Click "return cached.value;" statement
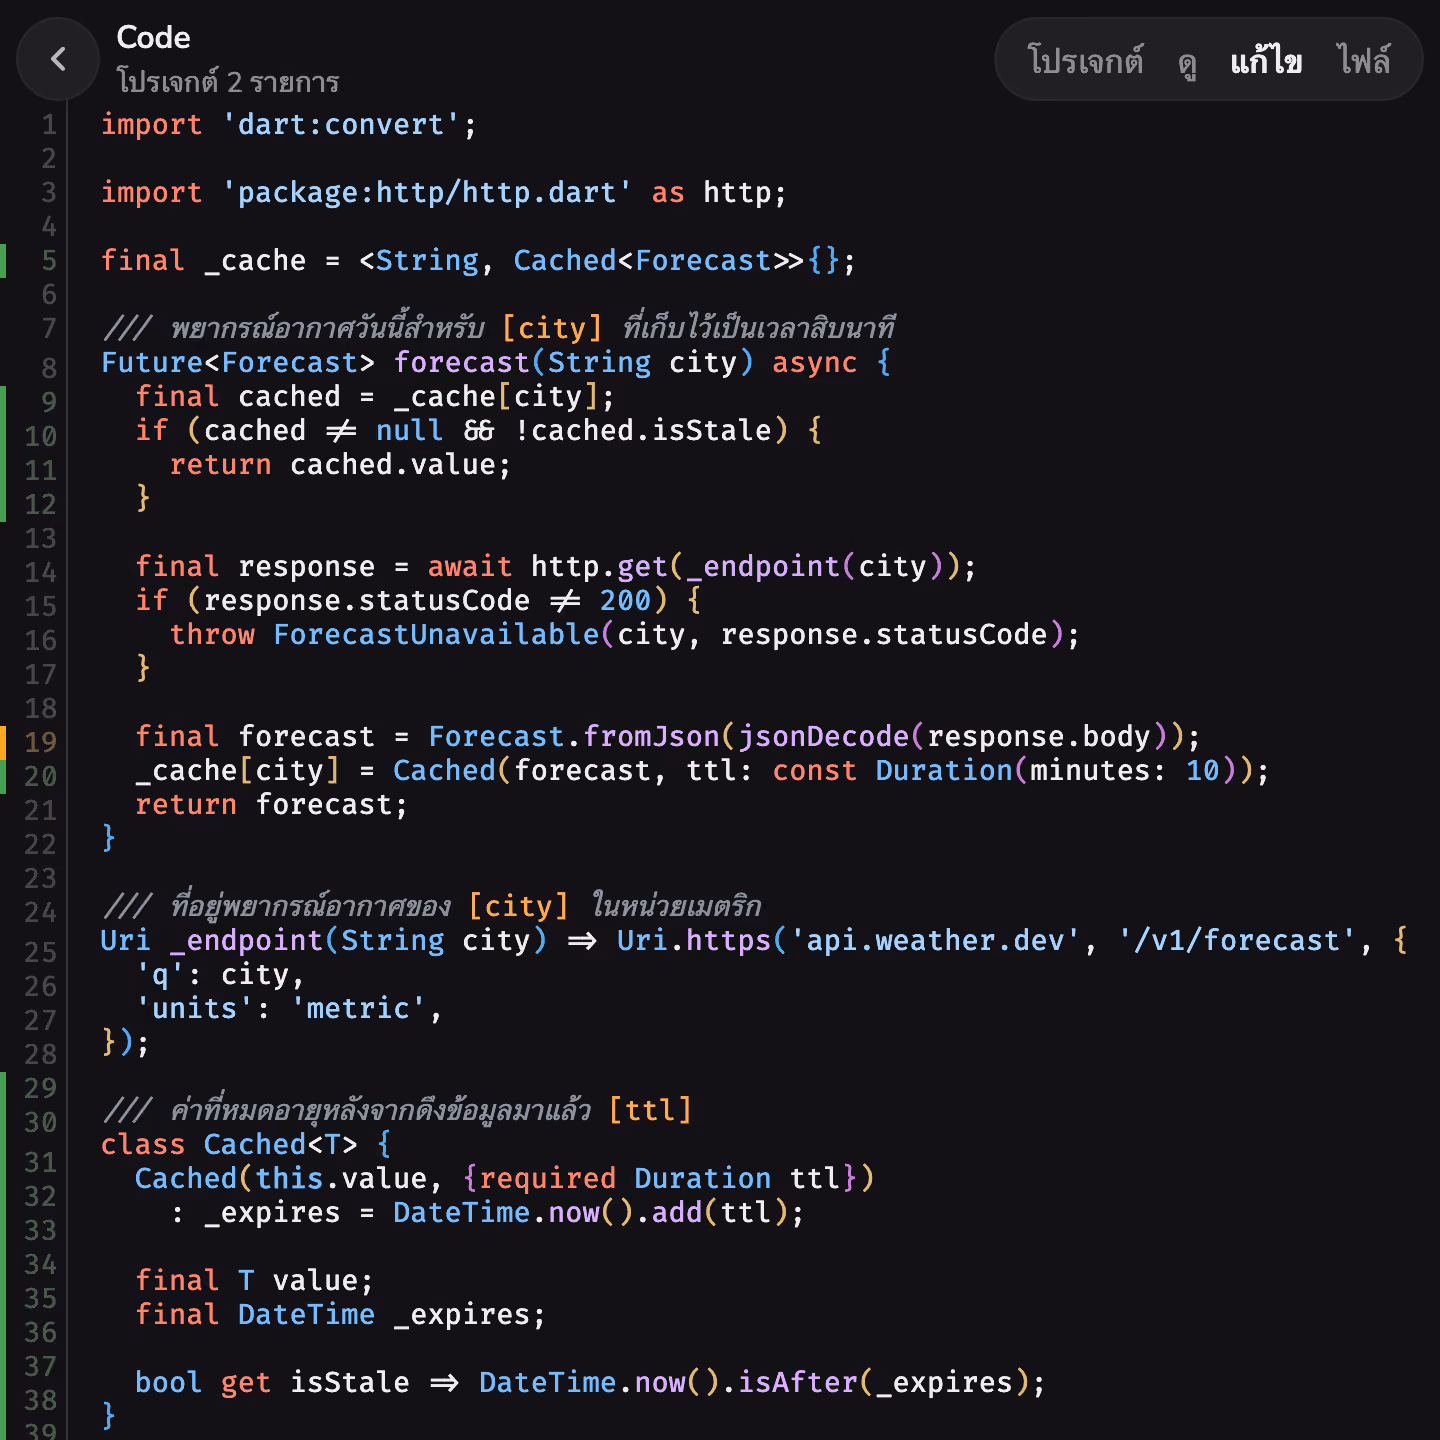The height and width of the screenshot is (1440, 1440). (340, 465)
